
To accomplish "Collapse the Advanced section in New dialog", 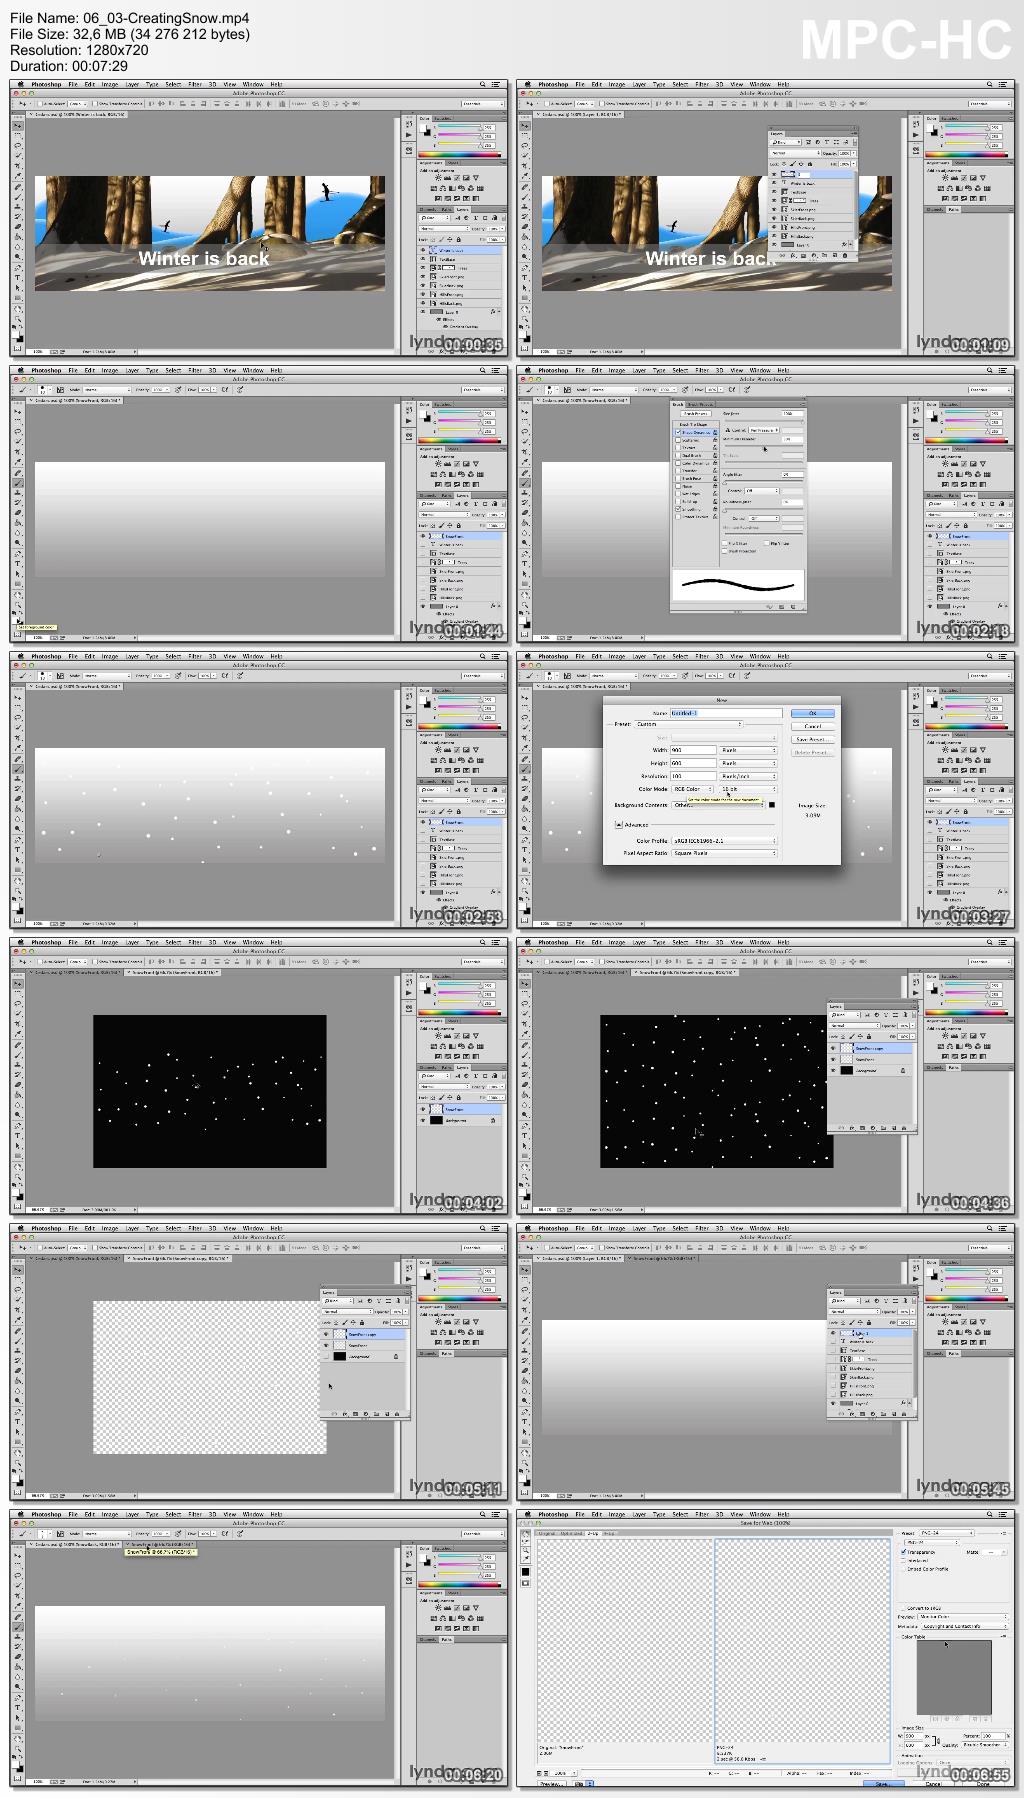I will [619, 824].
